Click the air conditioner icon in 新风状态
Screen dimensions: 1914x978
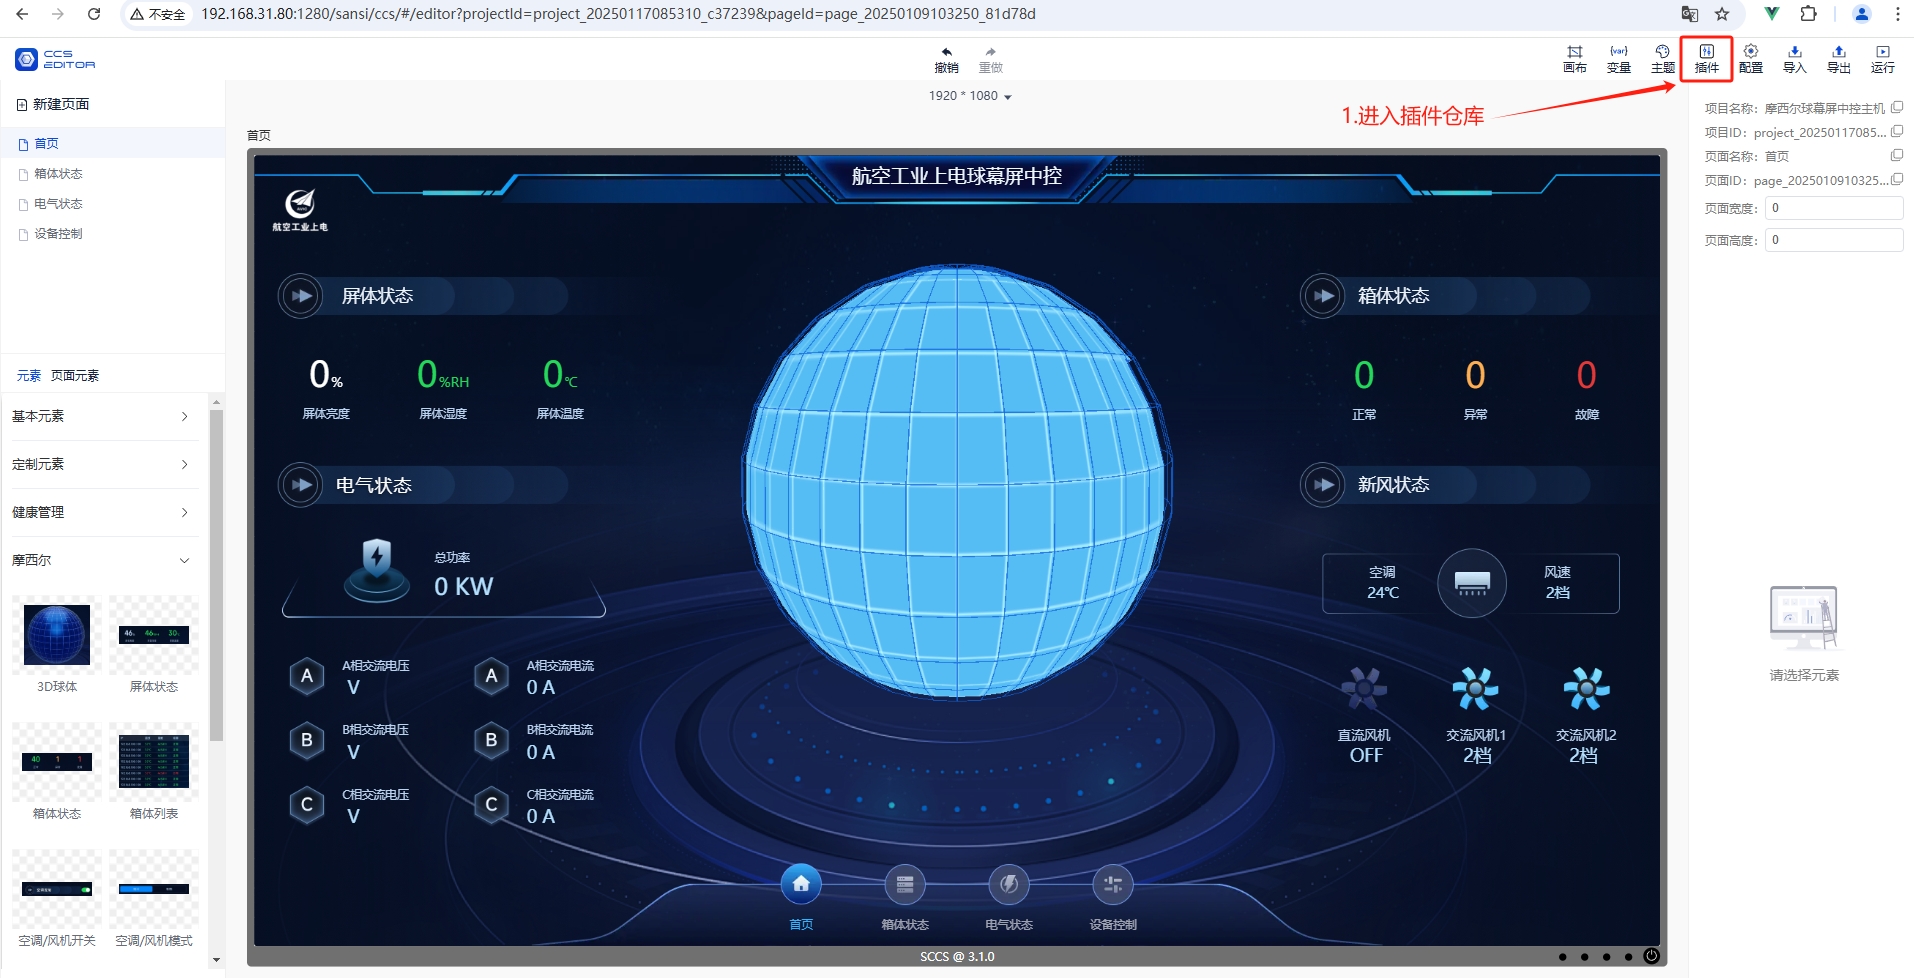pyautogui.click(x=1472, y=583)
